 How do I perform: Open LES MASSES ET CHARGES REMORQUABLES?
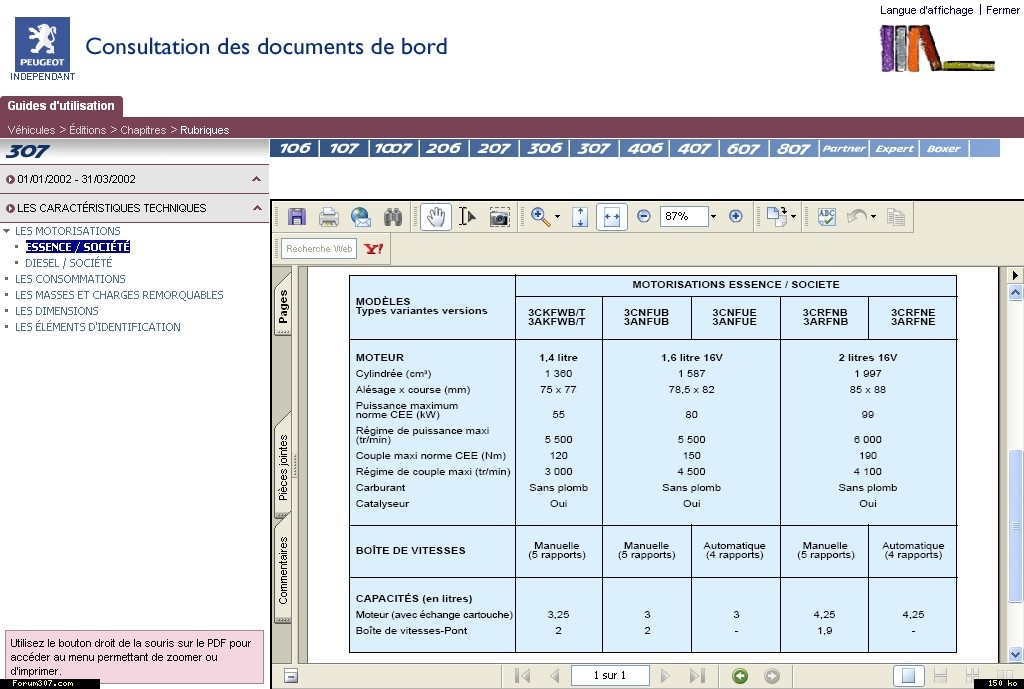(119, 295)
